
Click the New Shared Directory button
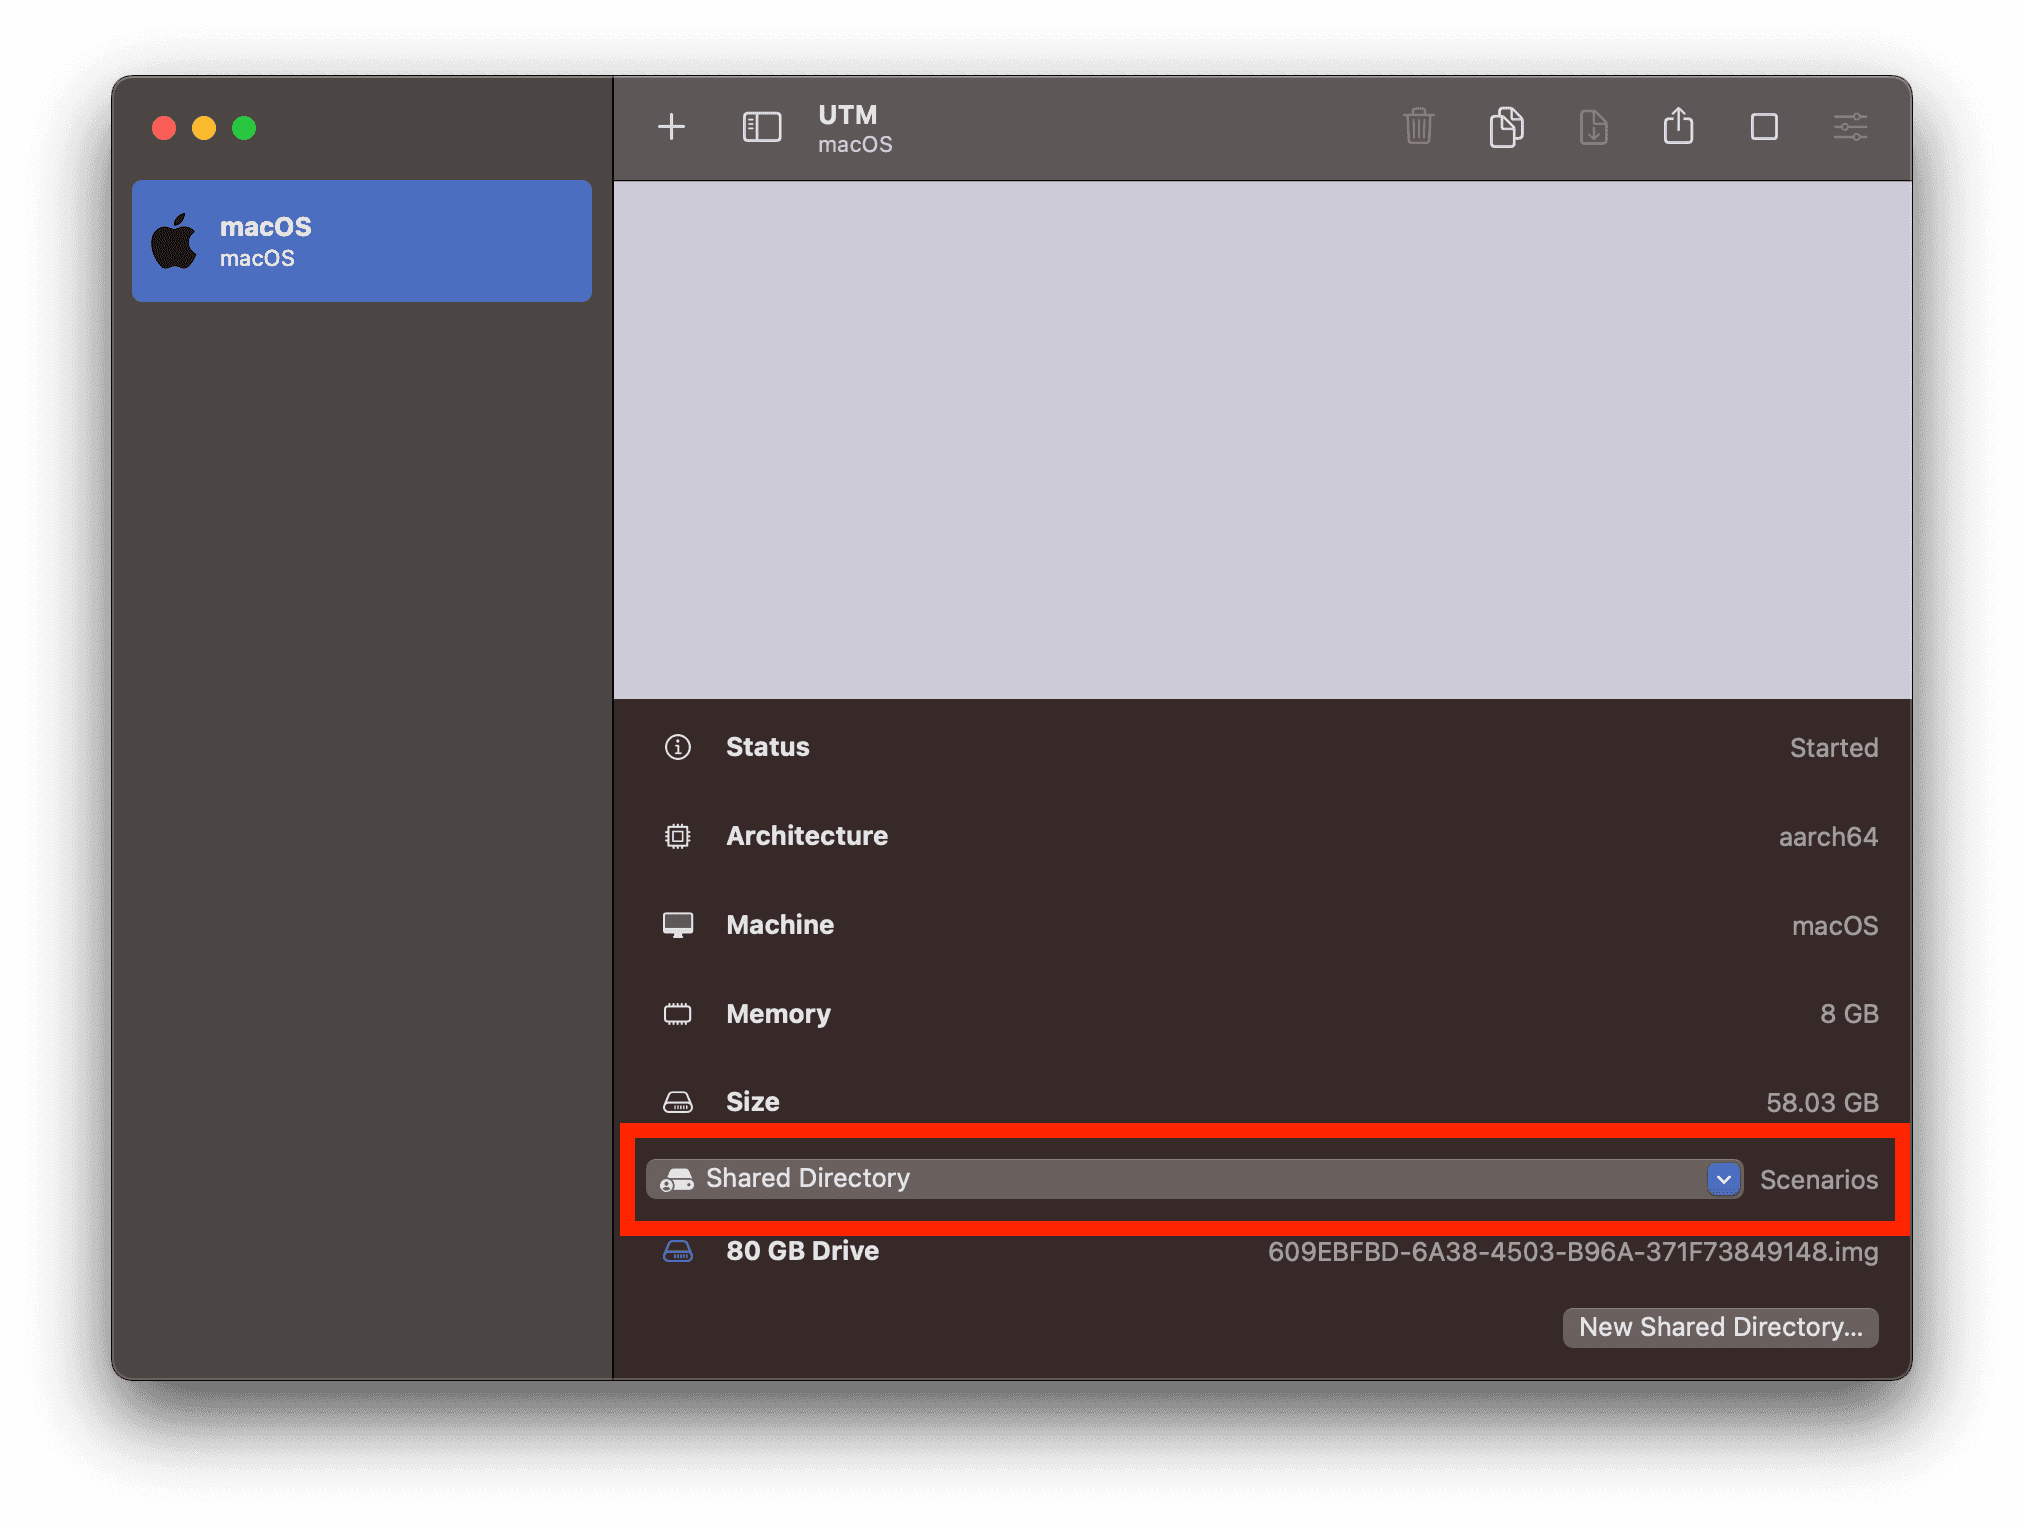1719,1327
